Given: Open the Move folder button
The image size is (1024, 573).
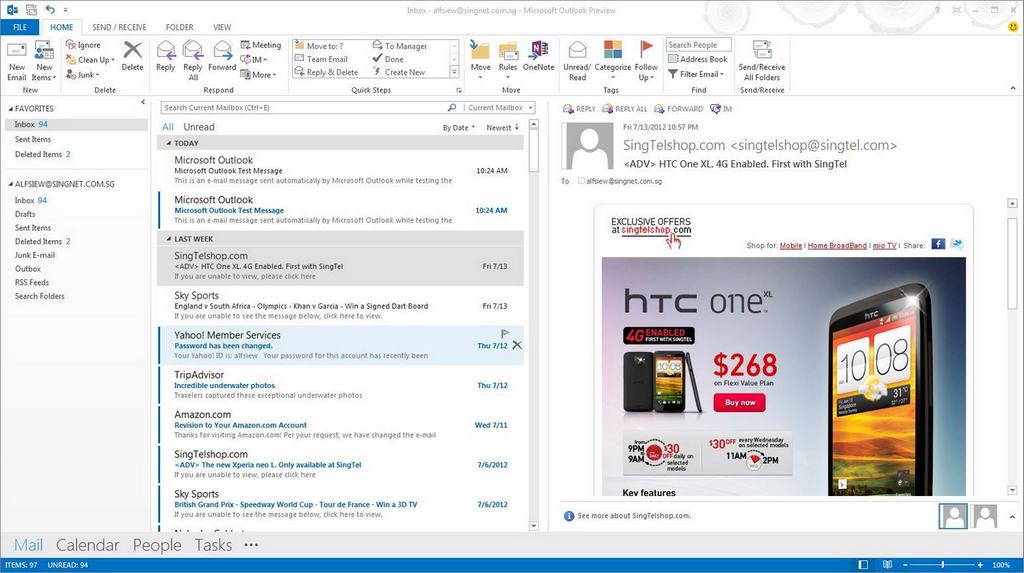Looking at the screenshot, I should click(x=480, y=61).
